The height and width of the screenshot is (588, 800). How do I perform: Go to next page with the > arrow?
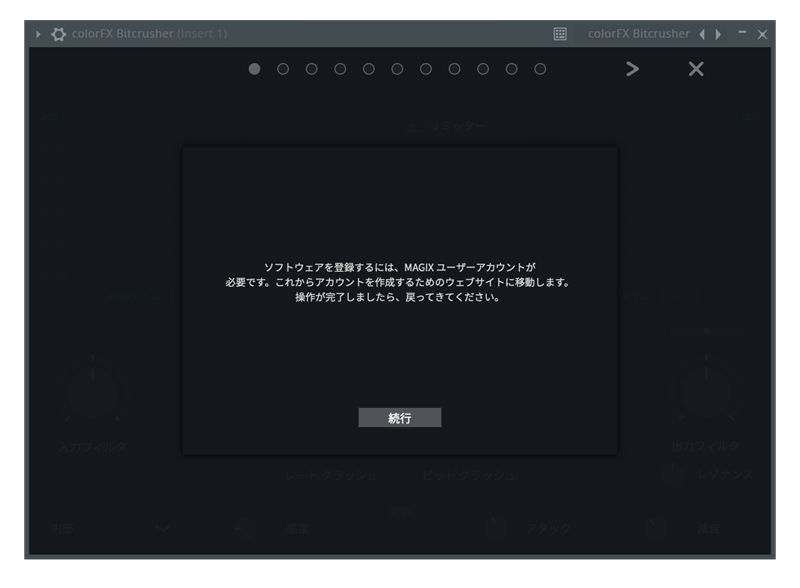coord(633,69)
